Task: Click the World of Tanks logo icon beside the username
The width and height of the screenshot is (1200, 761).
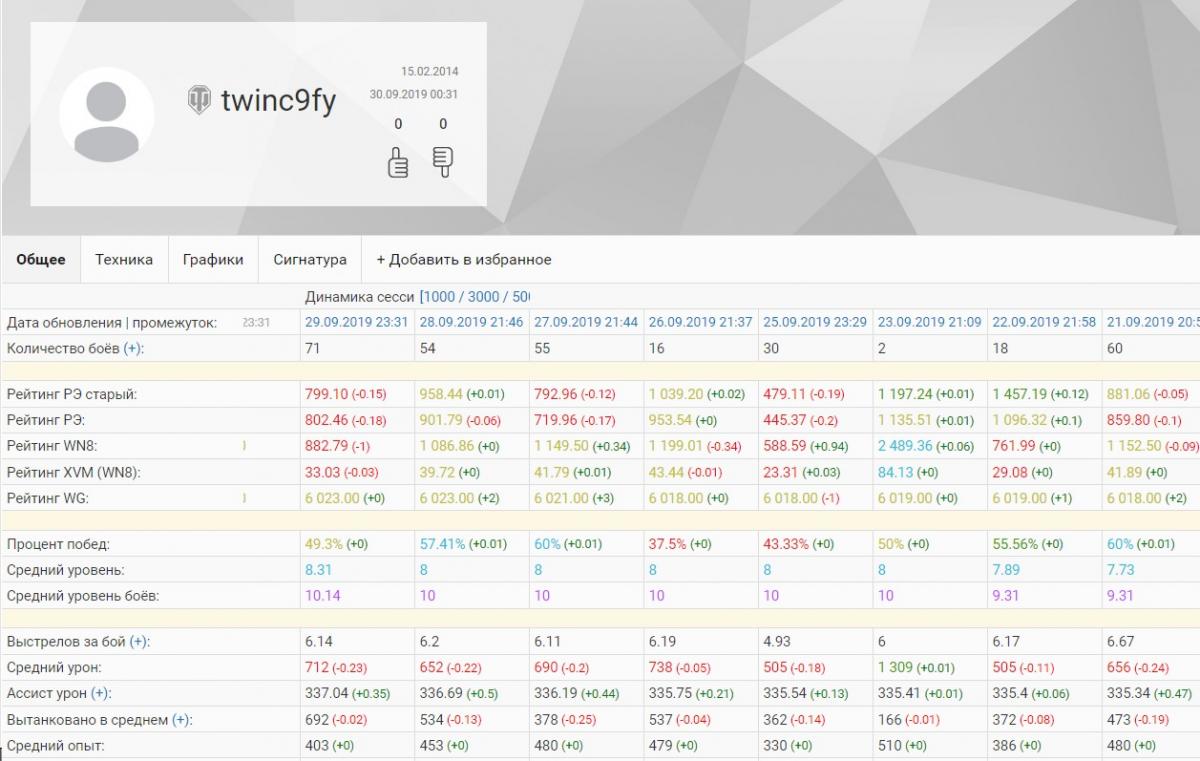Action: [199, 99]
